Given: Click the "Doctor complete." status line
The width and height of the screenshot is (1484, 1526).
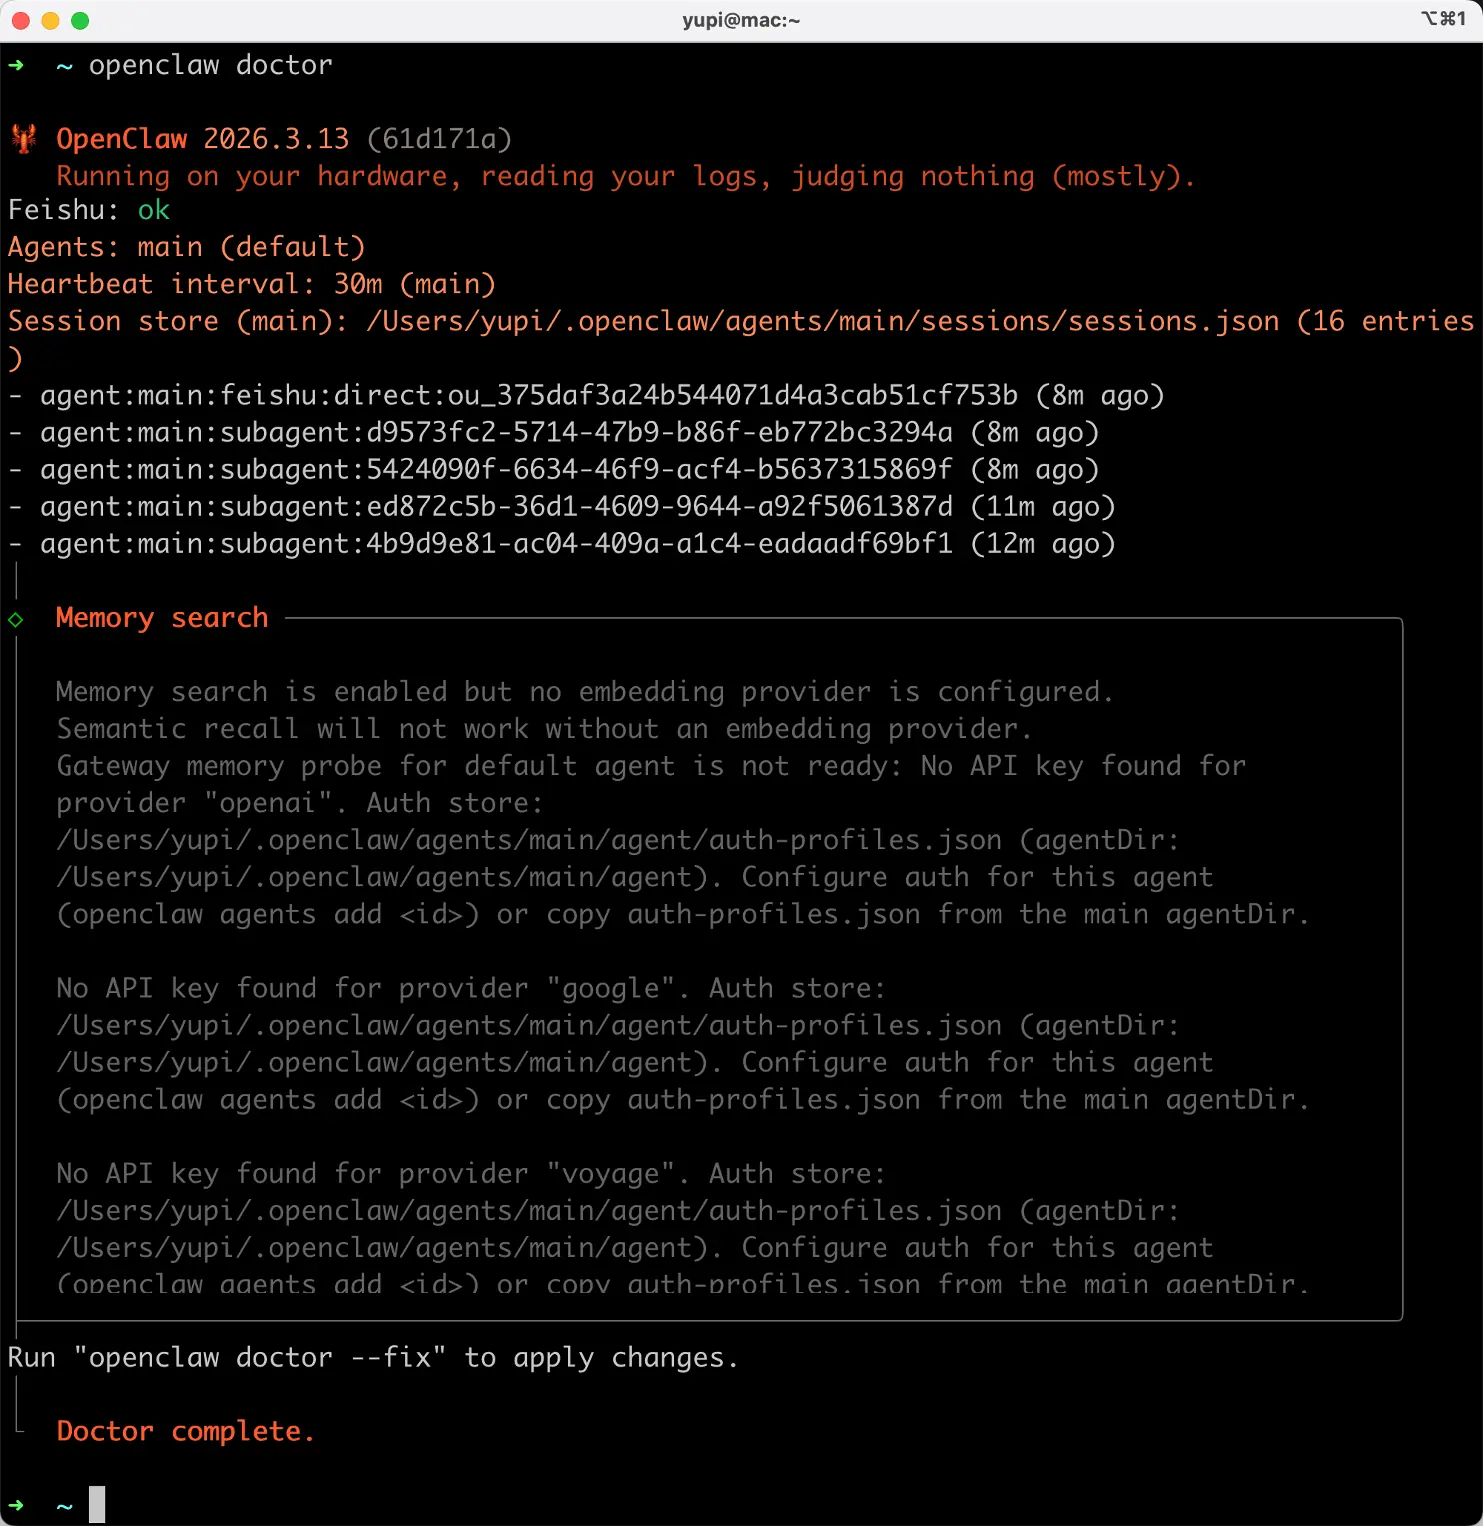Looking at the screenshot, I should tap(185, 1431).
